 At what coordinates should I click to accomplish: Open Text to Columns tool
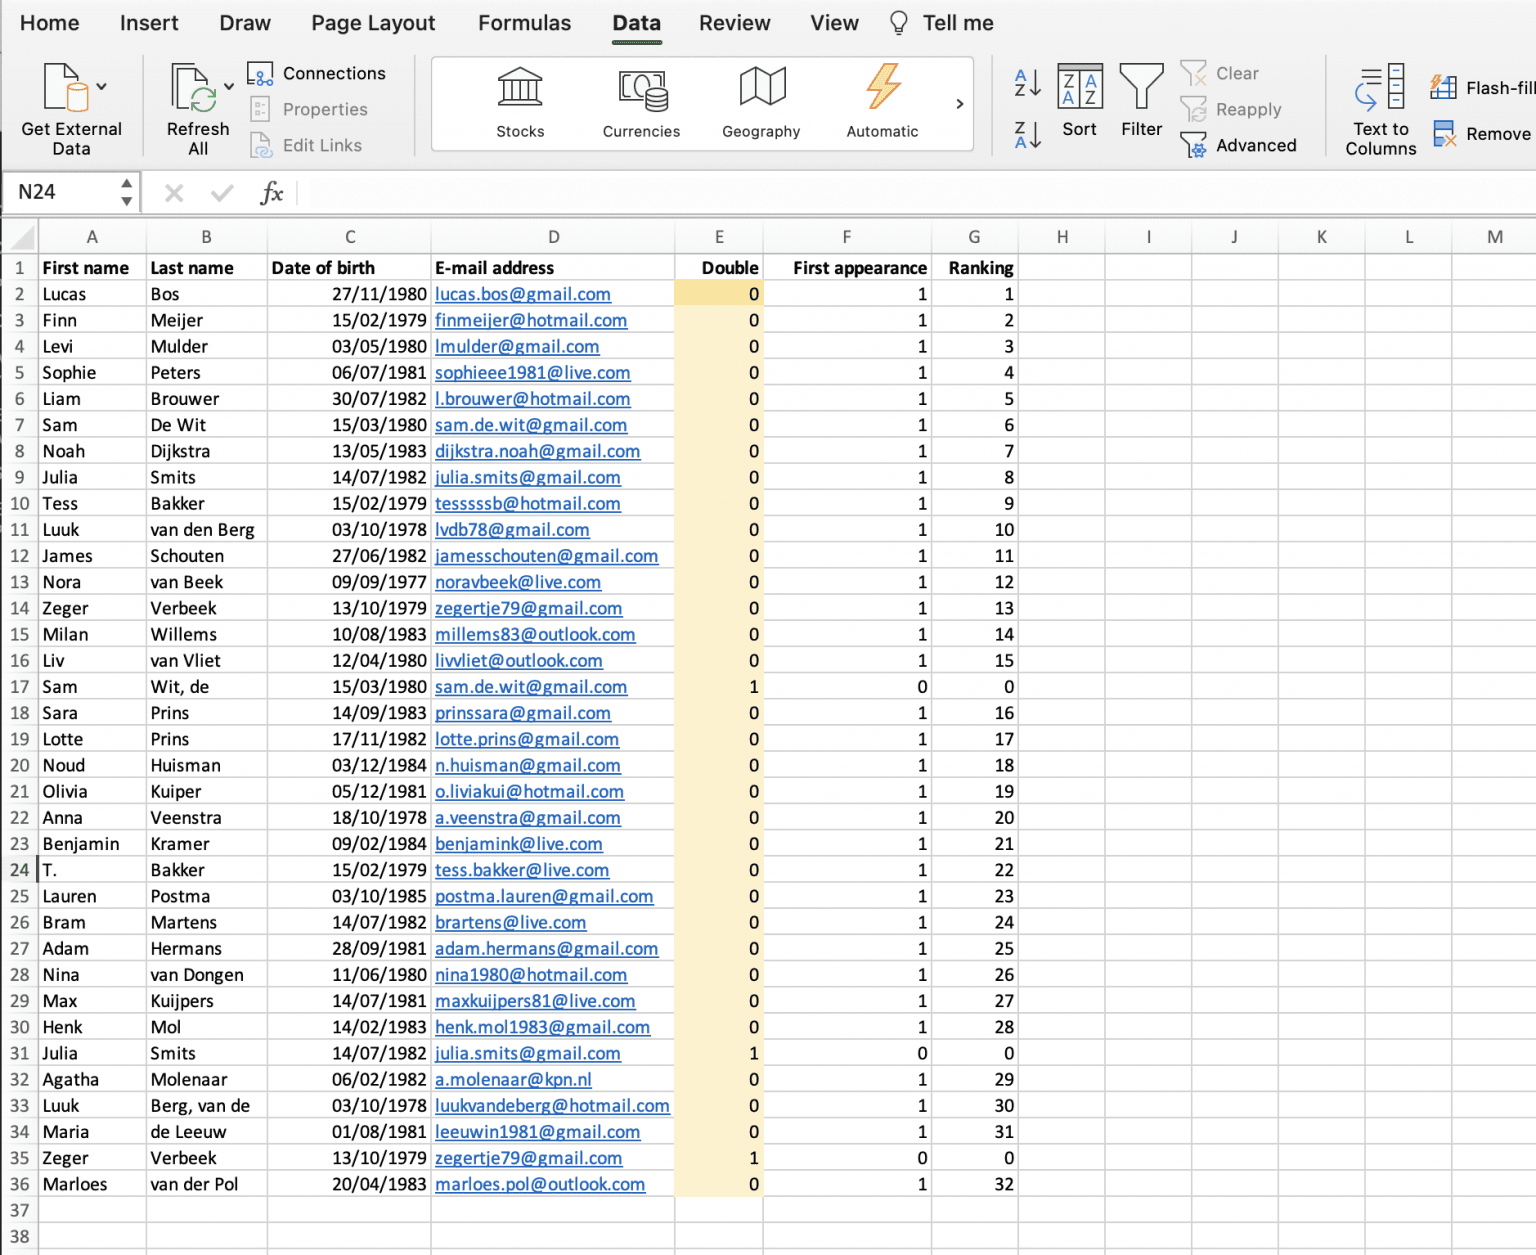pos(1381,88)
